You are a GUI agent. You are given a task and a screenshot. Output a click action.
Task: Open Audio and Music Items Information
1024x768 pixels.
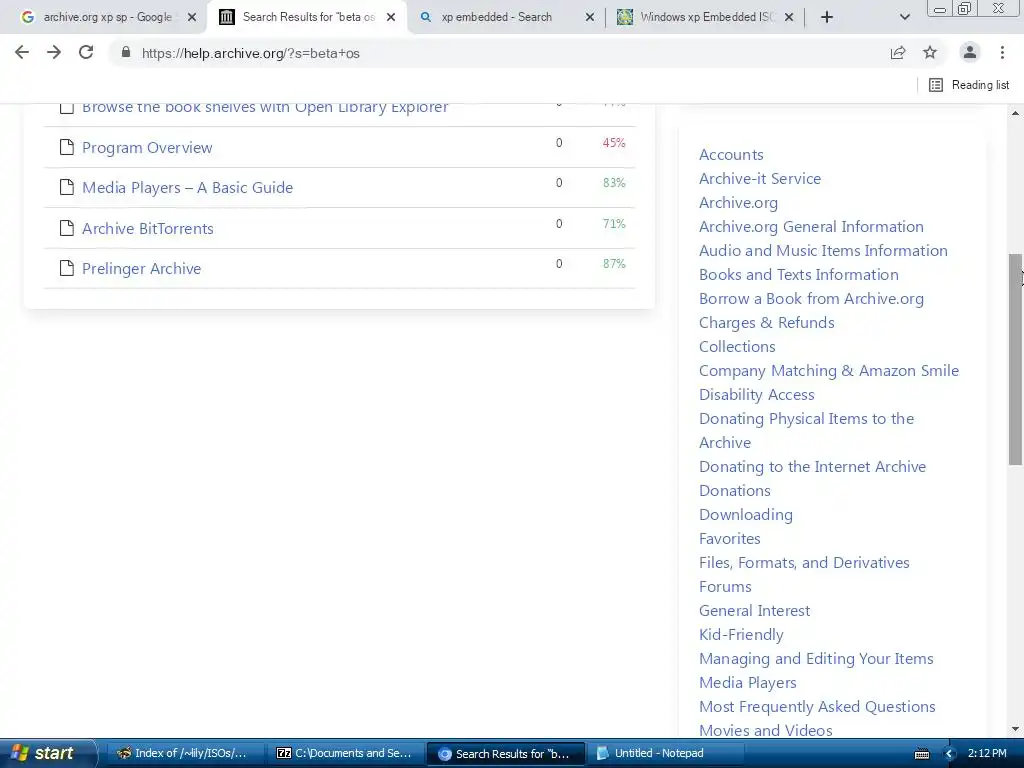click(823, 251)
